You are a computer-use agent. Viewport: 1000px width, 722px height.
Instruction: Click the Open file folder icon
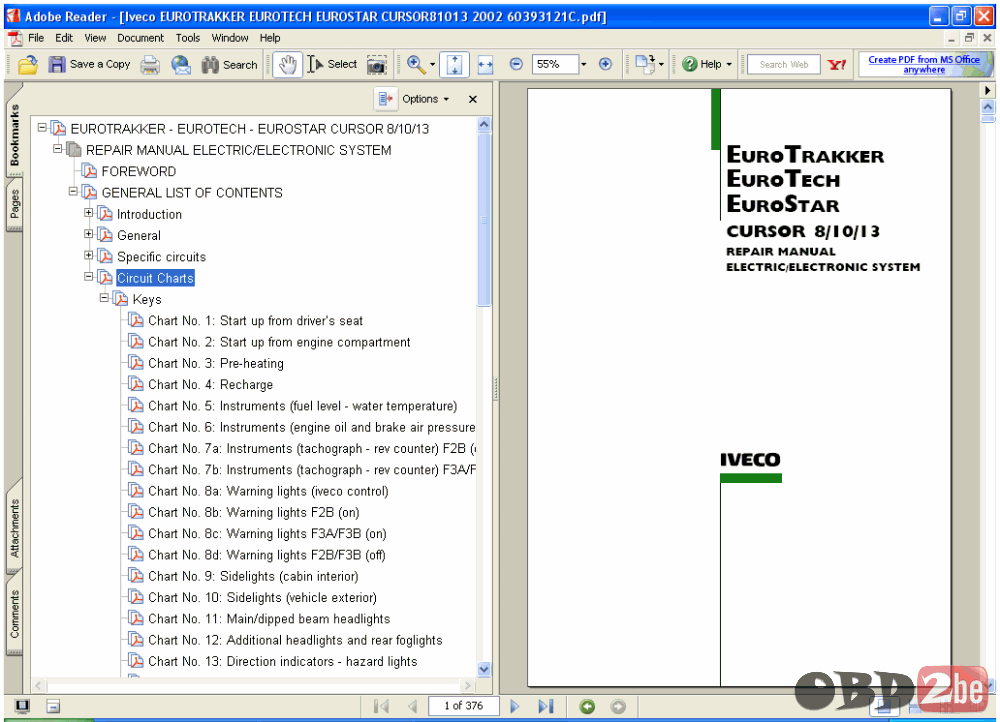28,64
